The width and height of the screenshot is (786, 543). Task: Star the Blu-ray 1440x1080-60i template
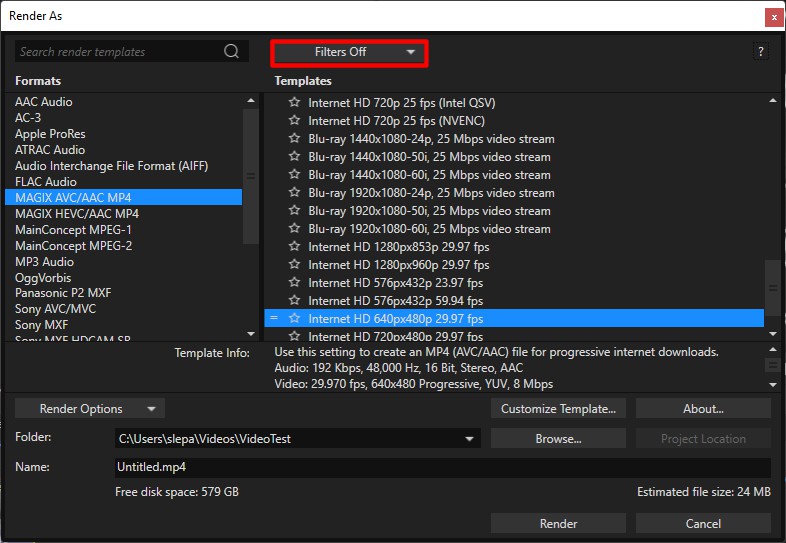coord(294,175)
